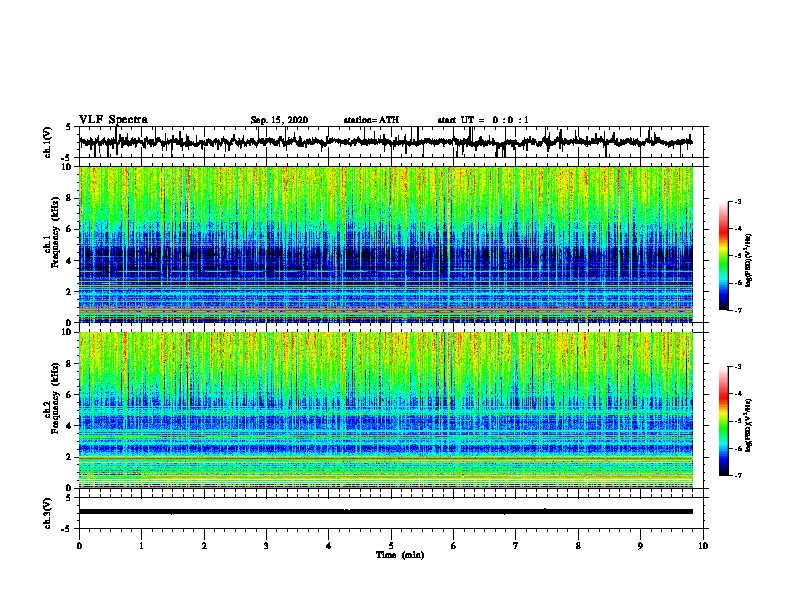
Task: Click the "9" minute tick label
Action: point(640,546)
